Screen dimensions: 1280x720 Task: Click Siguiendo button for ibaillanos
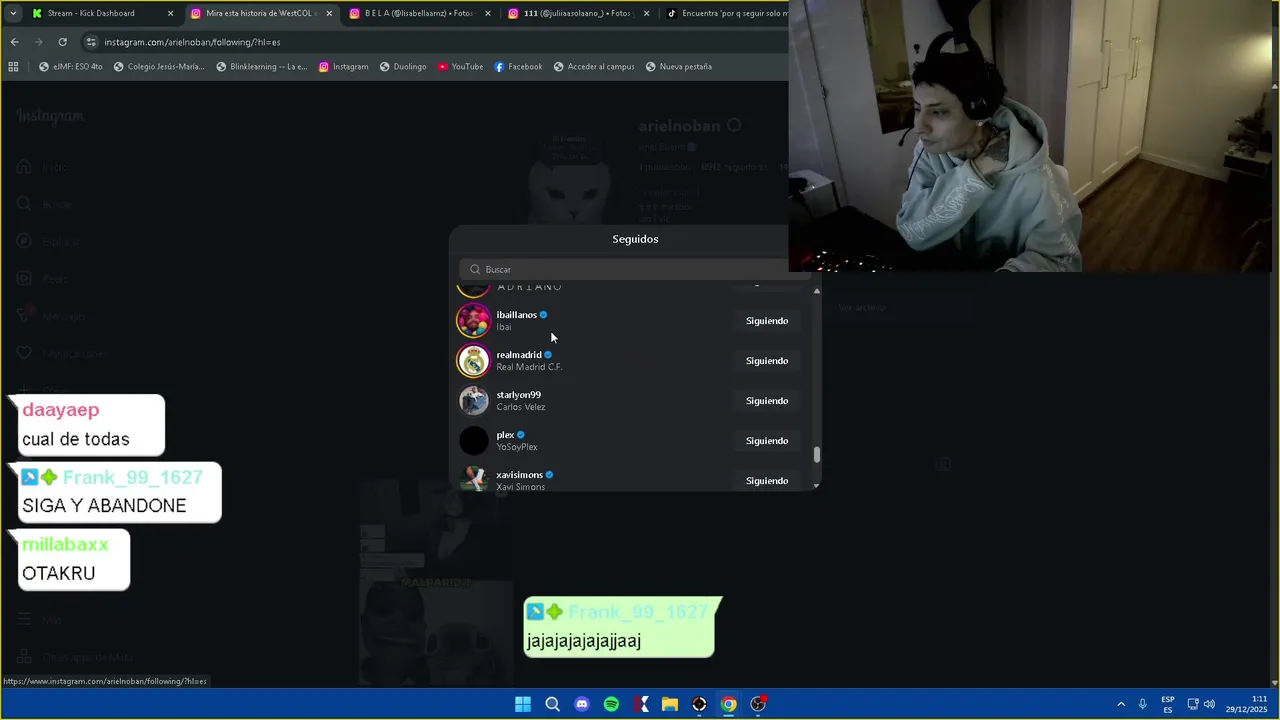pos(767,321)
